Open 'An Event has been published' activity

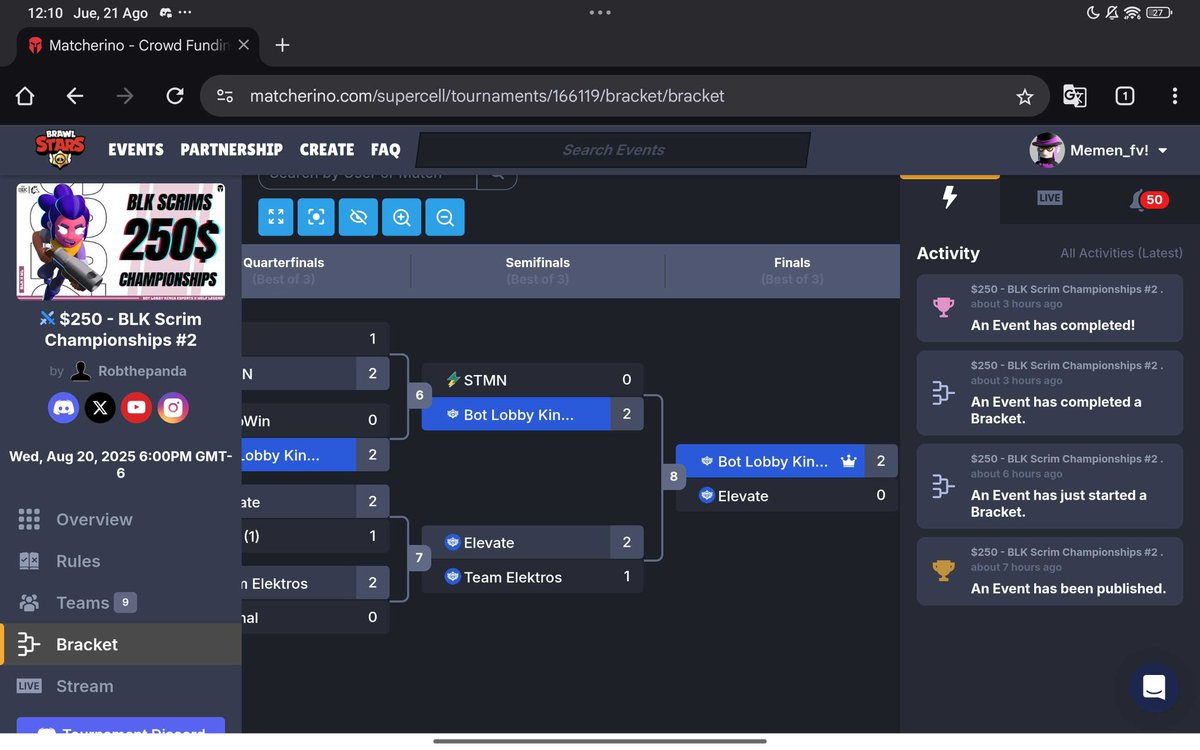pyautogui.click(x=1050, y=571)
